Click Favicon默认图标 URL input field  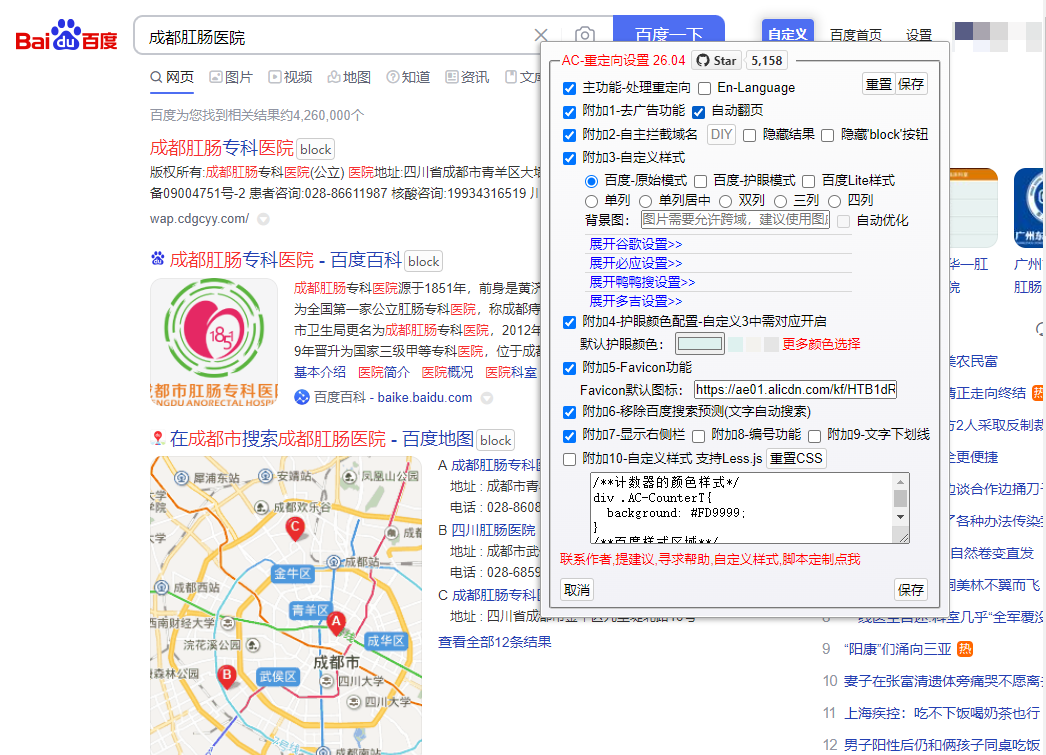[x=795, y=390]
